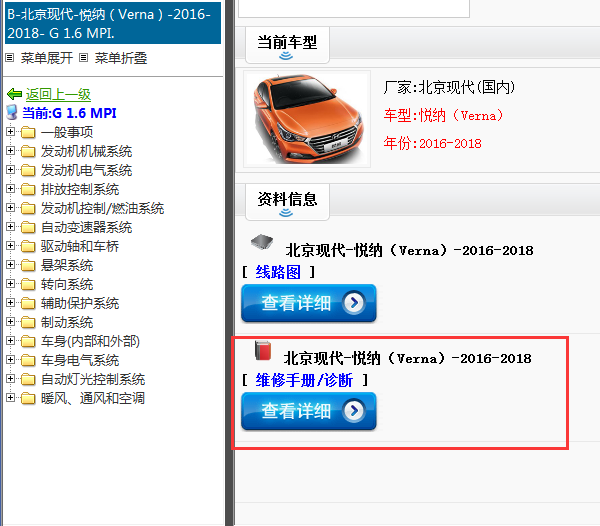600x526 pixels.
Task: Select the 车身(内部和外部) tree label
Action: point(90,341)
